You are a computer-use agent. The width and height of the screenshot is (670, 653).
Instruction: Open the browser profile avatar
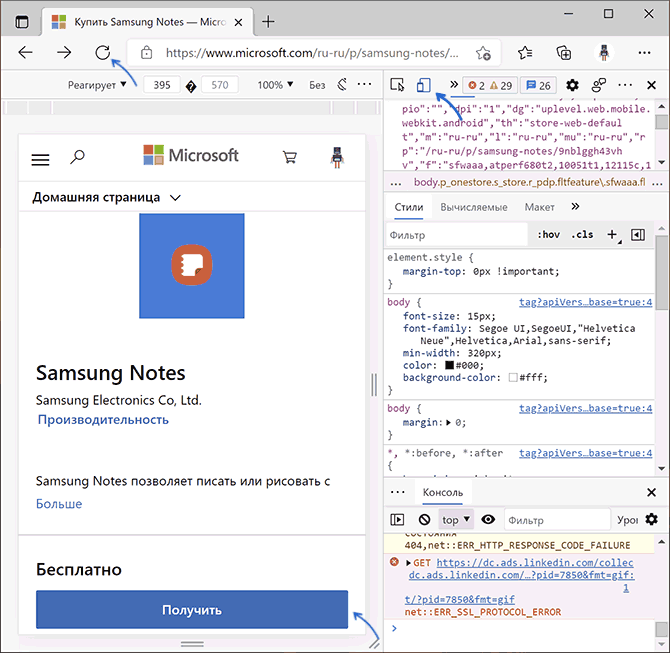[x=604, y=53]
